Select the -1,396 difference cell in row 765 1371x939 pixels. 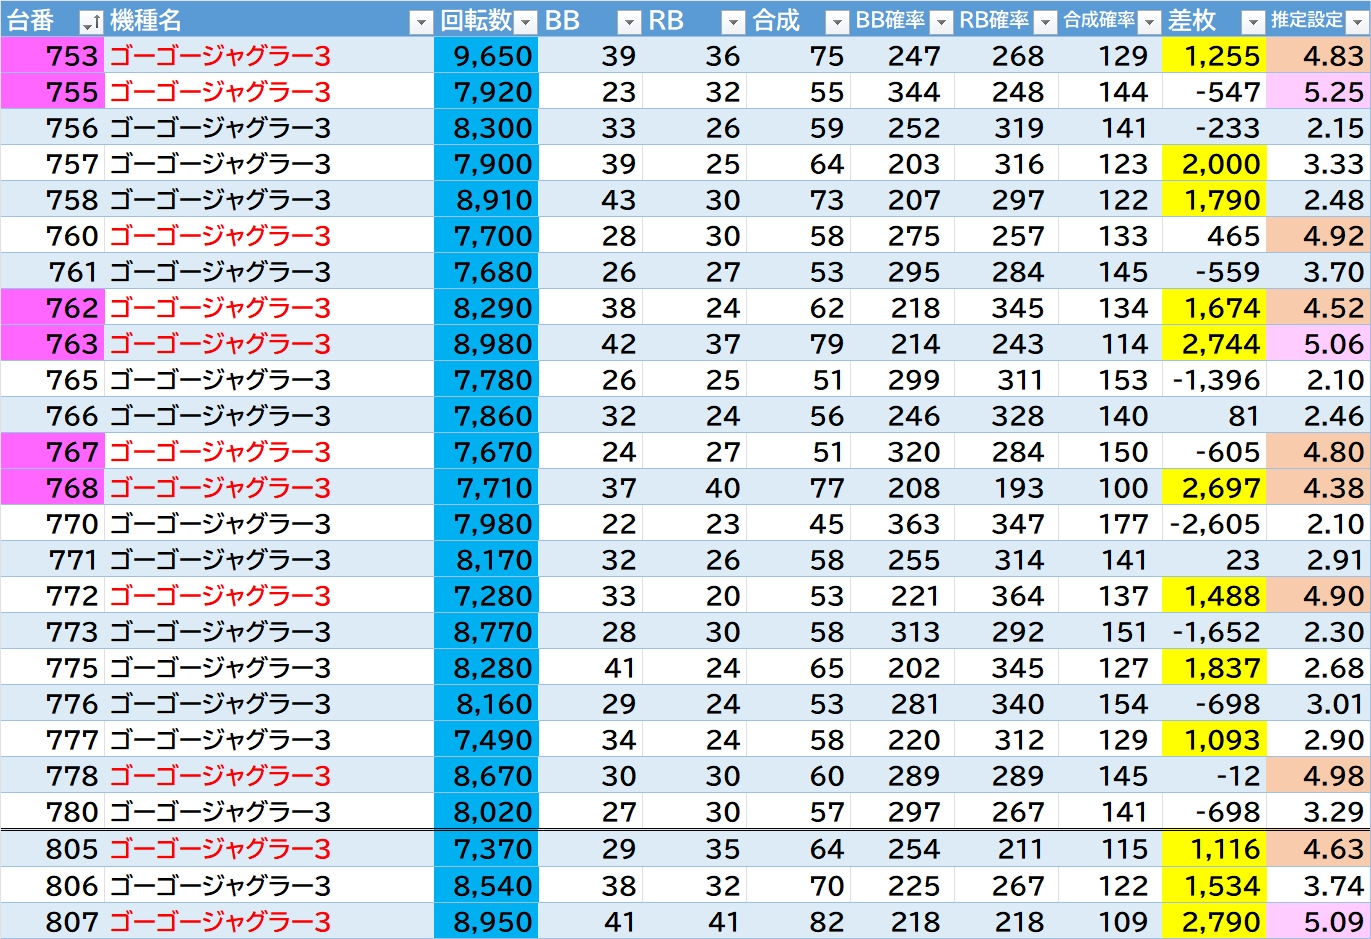1215,380
